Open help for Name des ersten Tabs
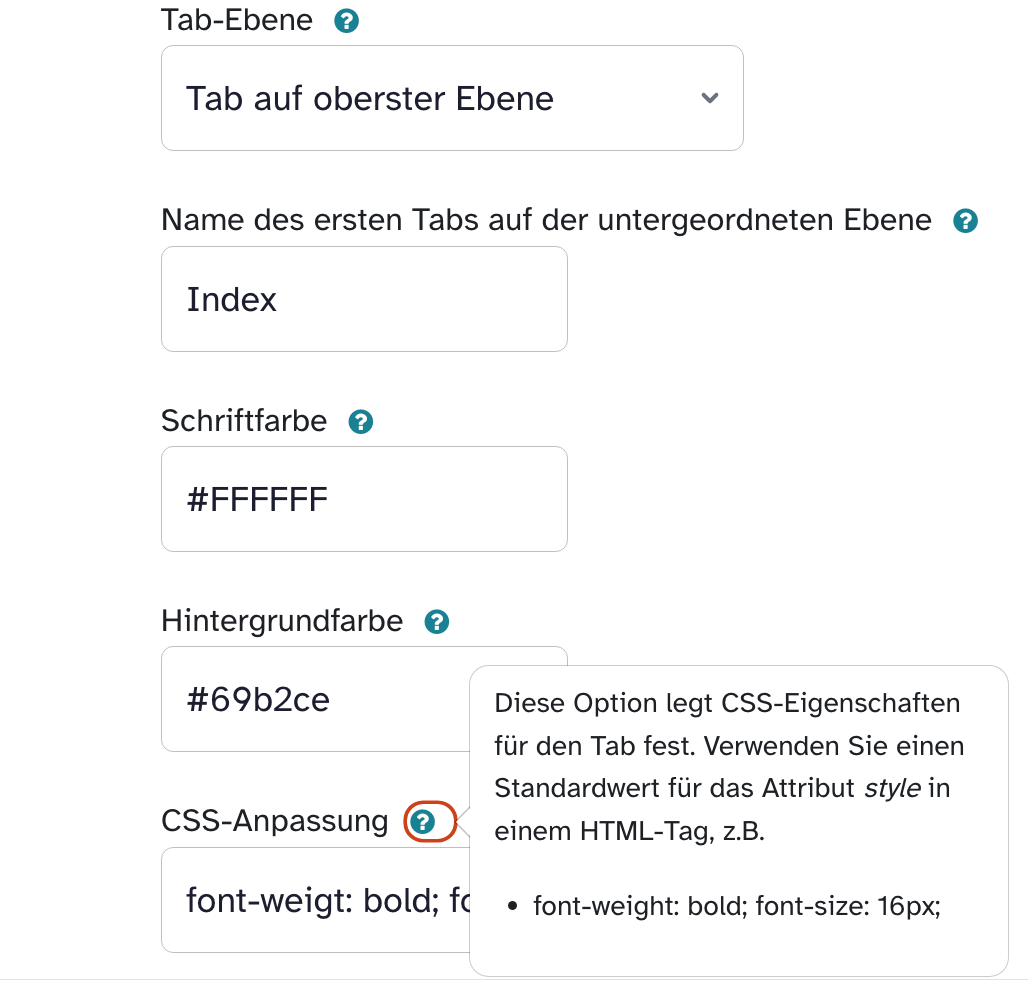The width and height of the screenshot is (1028, 983). (965, 221)
